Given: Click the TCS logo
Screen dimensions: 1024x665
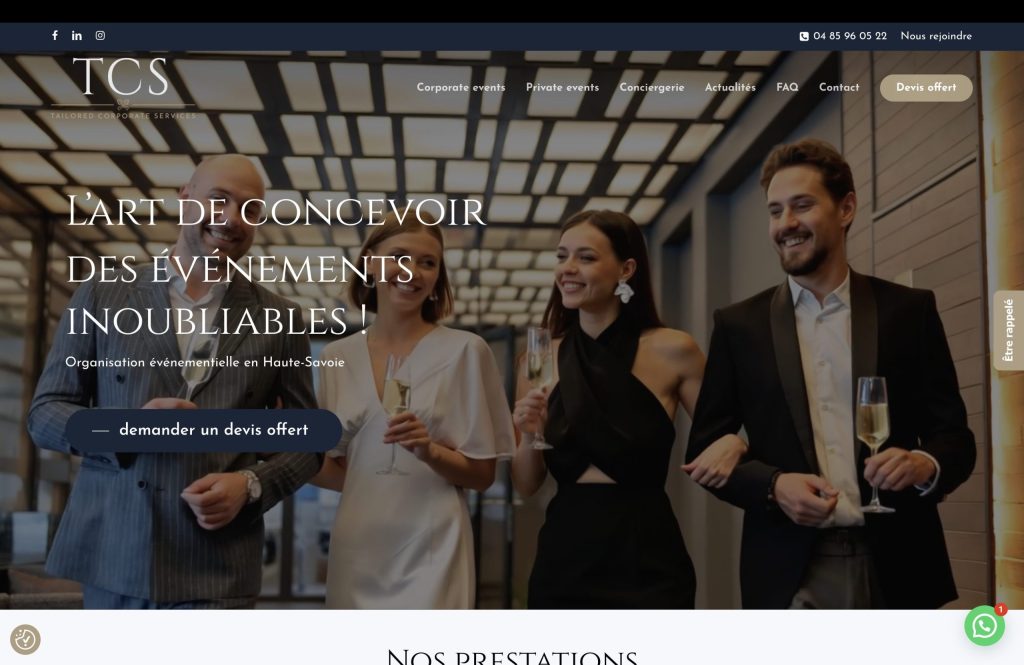Looking at the screenshot, I should tap(123, 88).
